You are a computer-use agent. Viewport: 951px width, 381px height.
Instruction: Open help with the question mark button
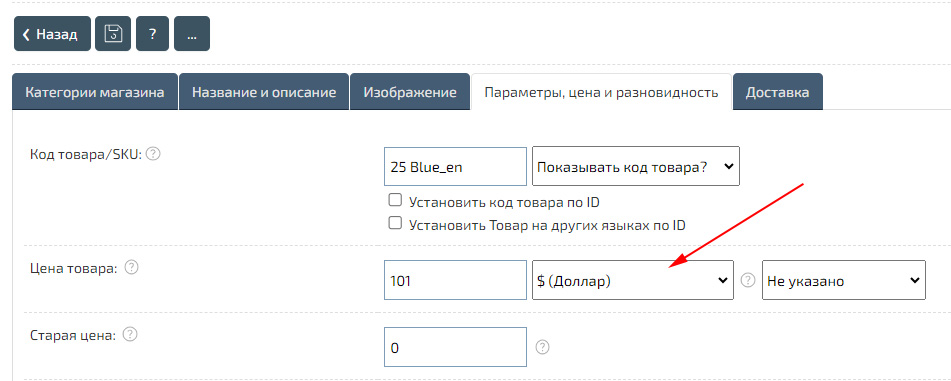click(153, 33)
